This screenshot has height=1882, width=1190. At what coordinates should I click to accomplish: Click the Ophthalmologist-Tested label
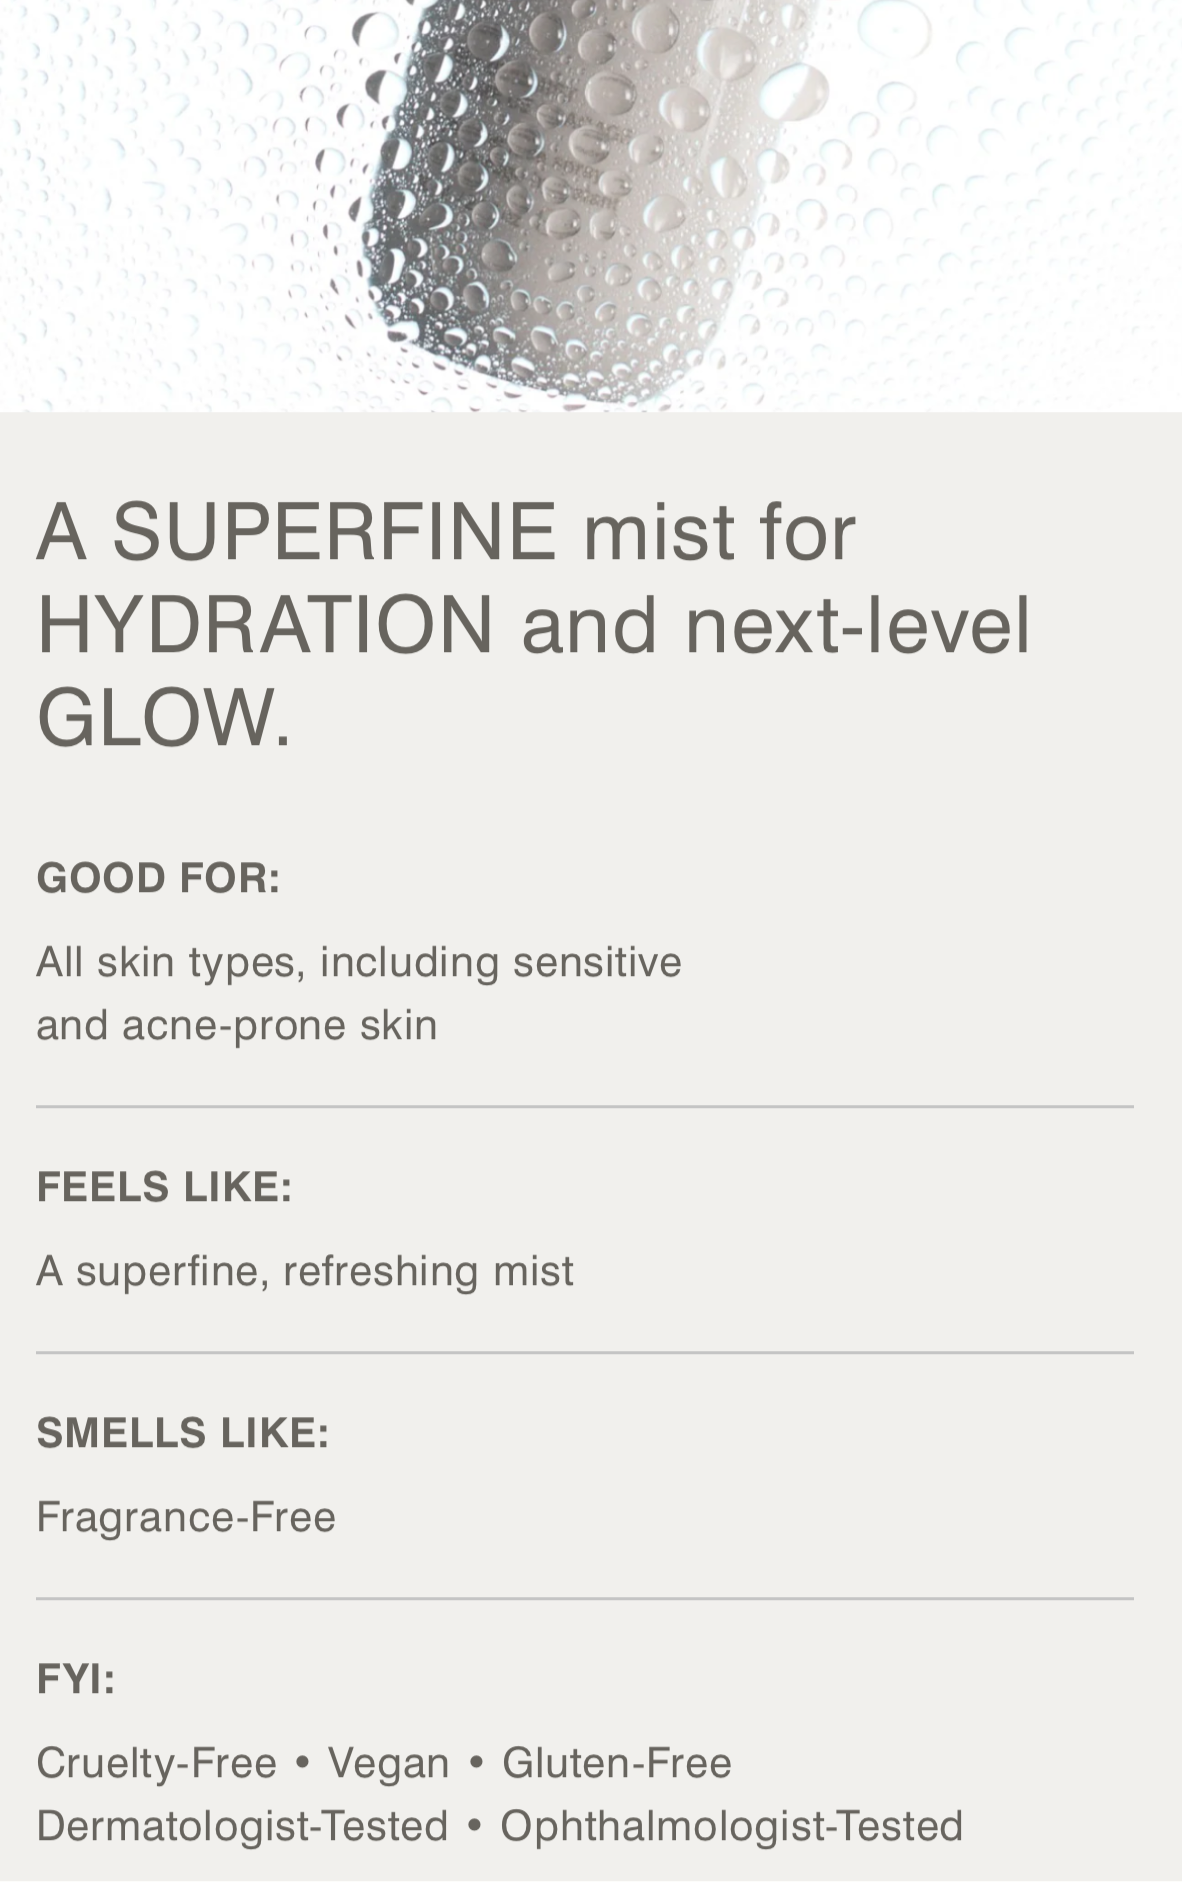[731, 1826]
